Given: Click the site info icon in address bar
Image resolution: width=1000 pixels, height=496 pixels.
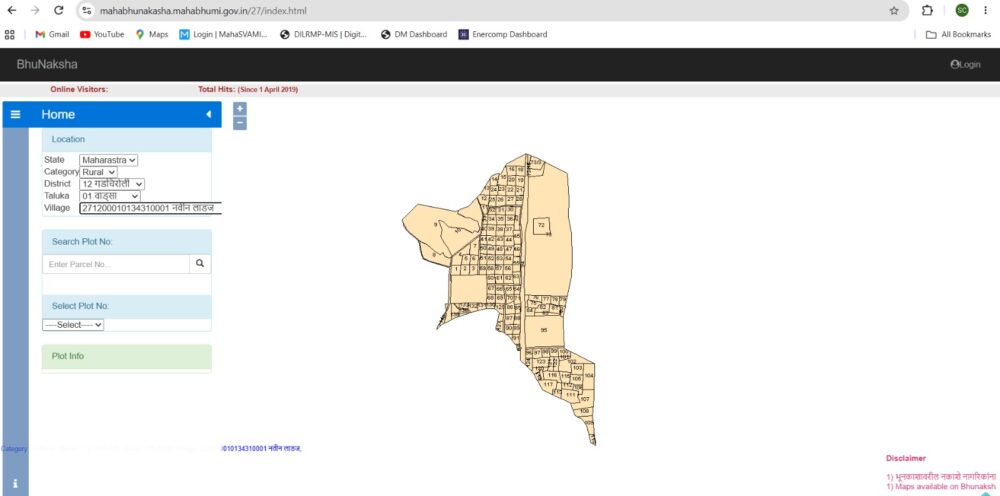Looking at the screenshot, I should click(x=87, y=11).
